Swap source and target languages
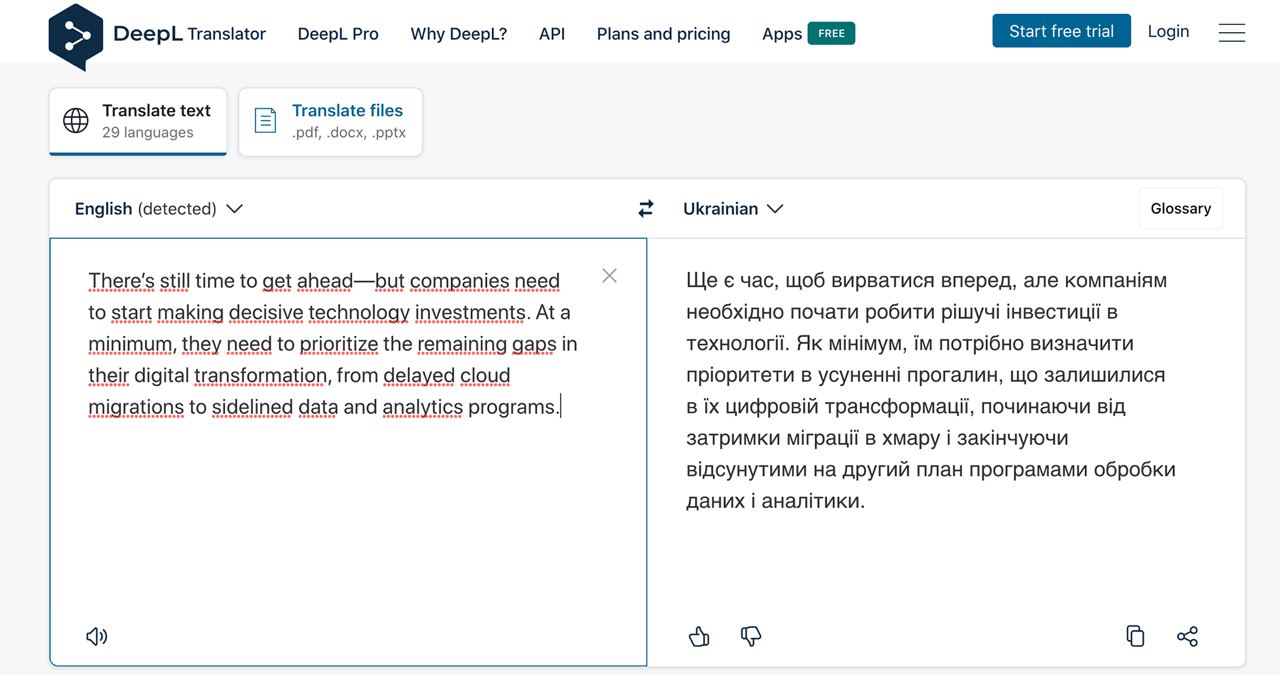The height and width of the screenshot is (675, 1280). click(x=646, y=209)
